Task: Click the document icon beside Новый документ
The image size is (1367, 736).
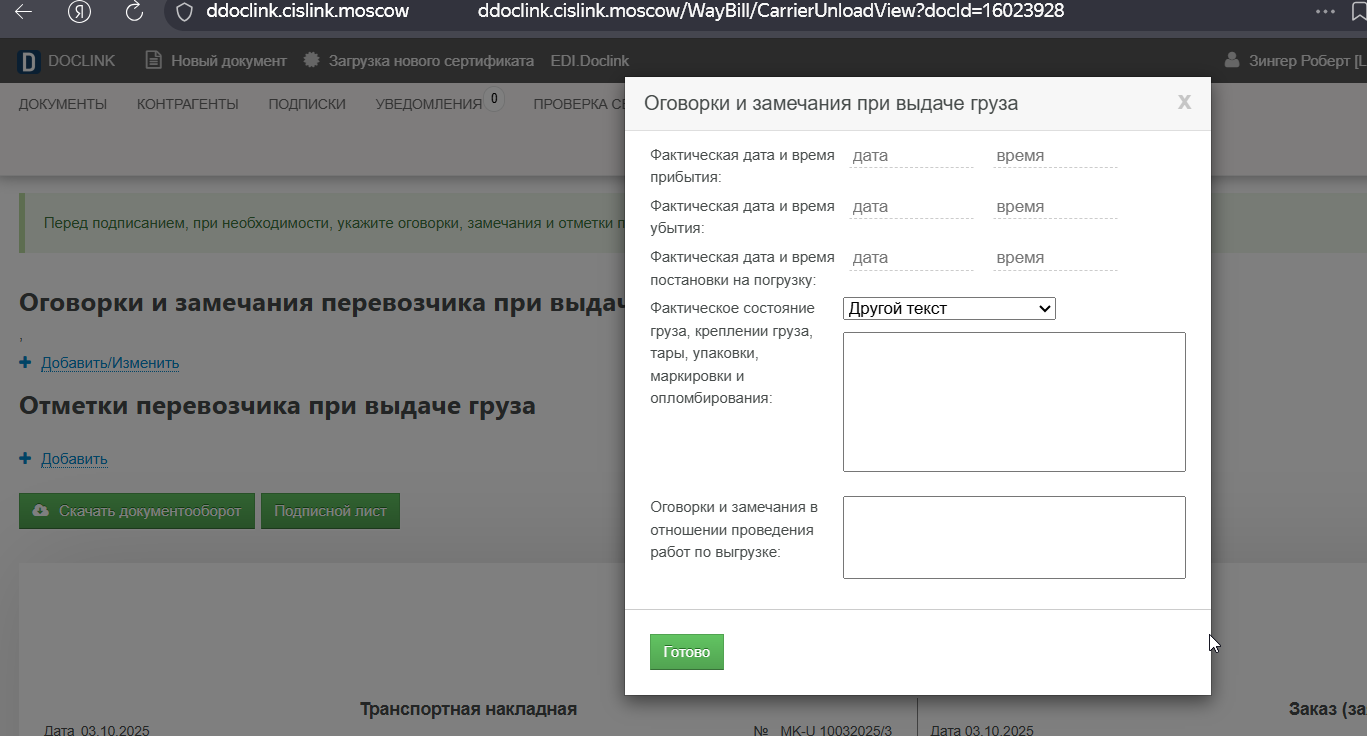Action: tap(153, 61)
